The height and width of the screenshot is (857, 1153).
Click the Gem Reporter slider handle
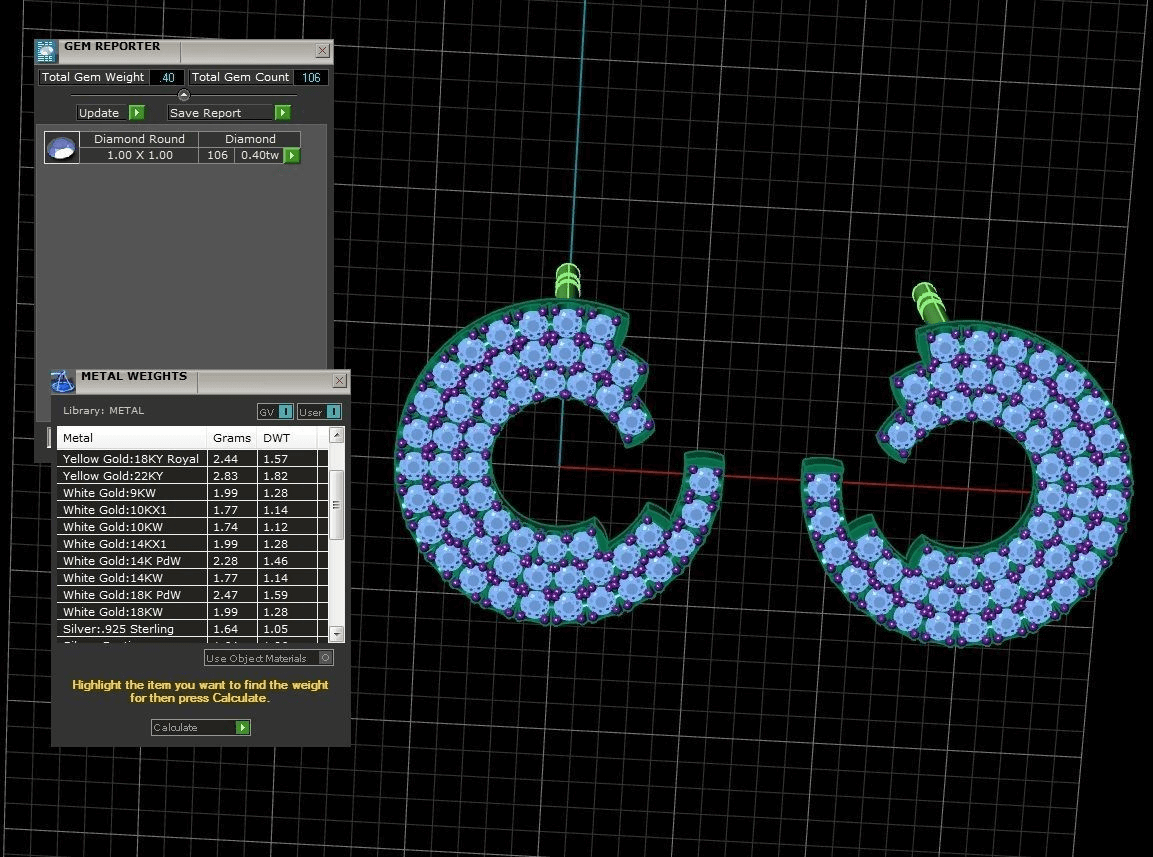(184, 95)
